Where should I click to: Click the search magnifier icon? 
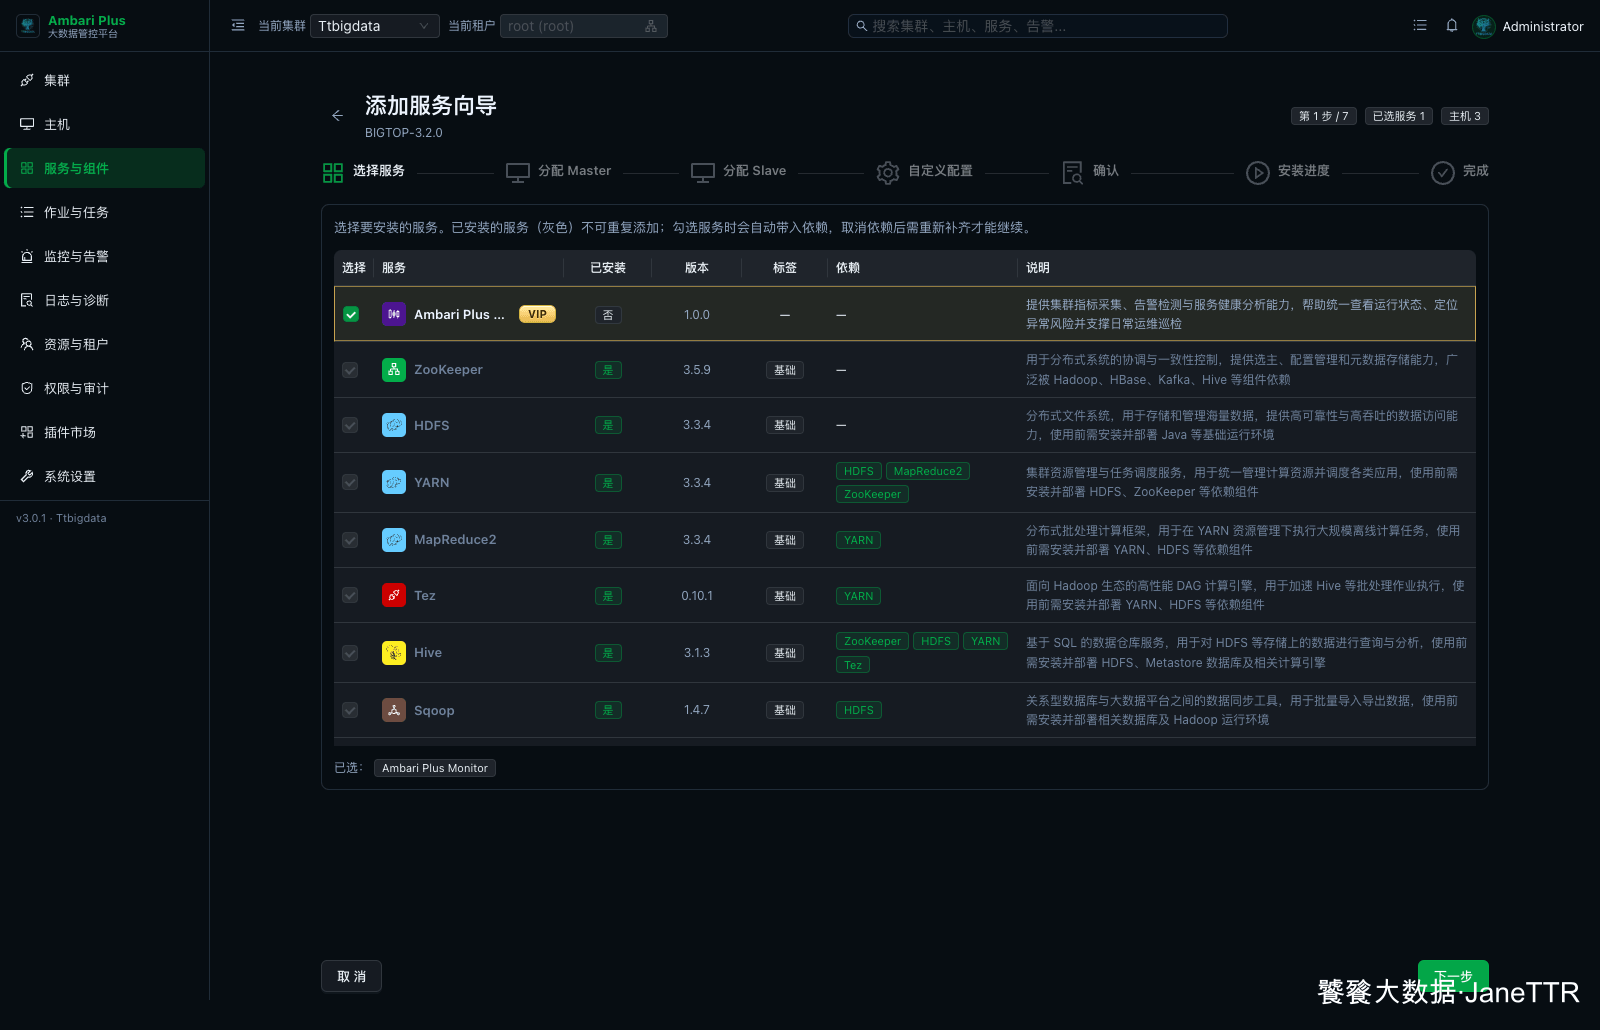tap(862, 26)
